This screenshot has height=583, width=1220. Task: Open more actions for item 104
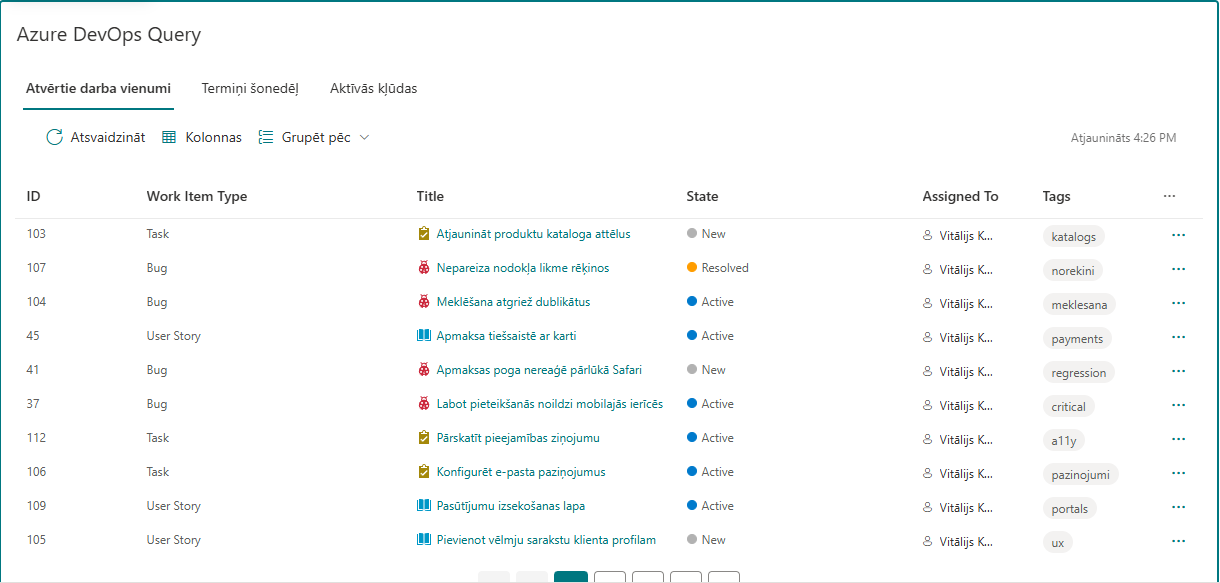(1178, 302)
